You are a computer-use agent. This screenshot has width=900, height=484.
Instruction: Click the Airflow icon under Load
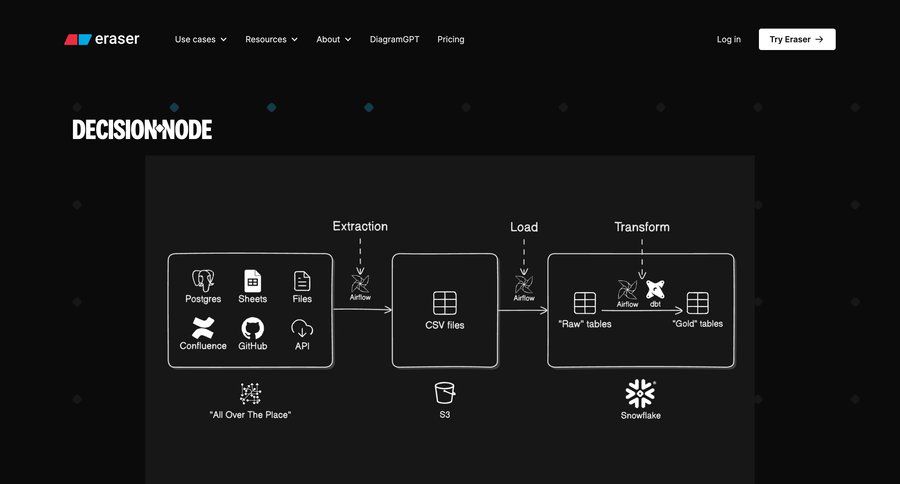pos(523,284)
